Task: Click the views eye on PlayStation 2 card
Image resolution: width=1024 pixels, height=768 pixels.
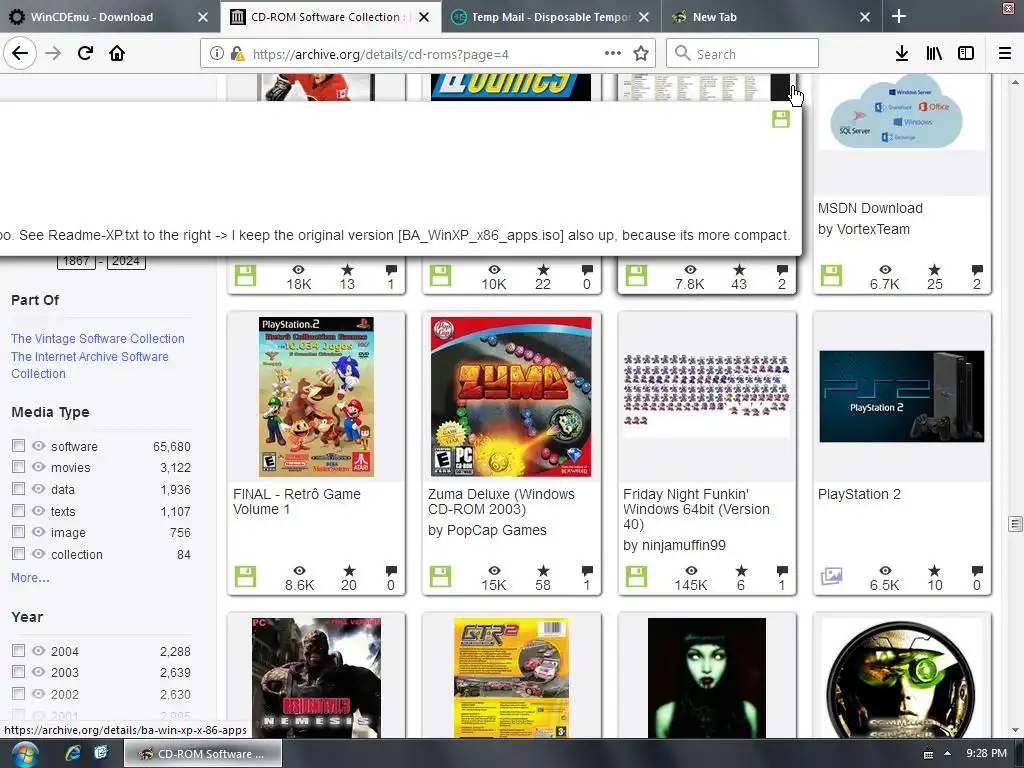Action: [885, 571]
